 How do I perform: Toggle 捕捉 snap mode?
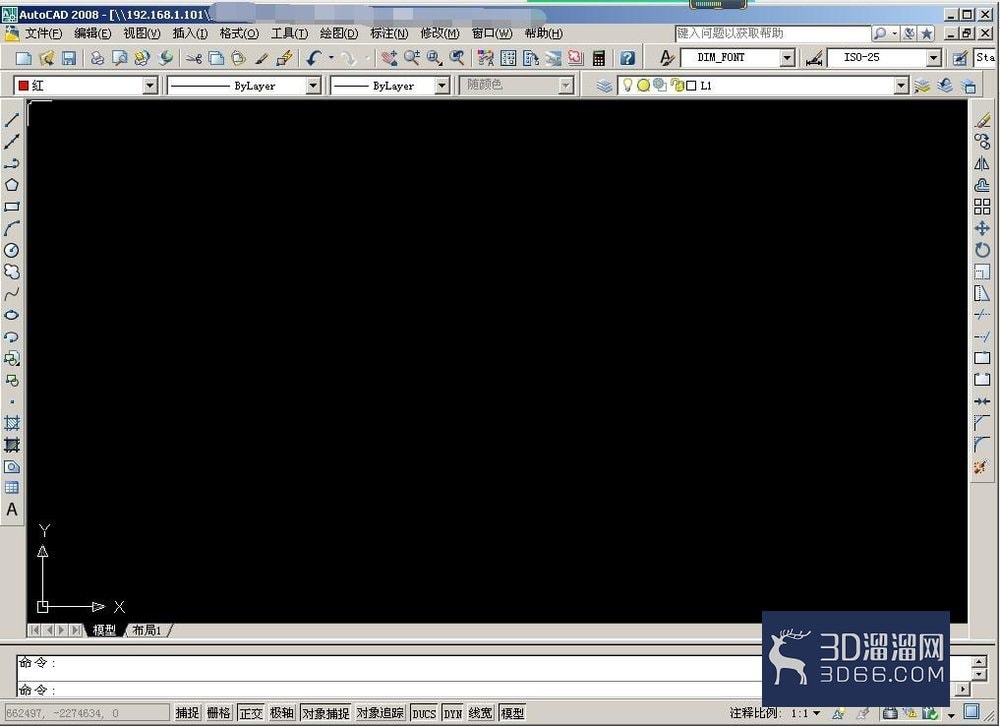click(188, 713)
